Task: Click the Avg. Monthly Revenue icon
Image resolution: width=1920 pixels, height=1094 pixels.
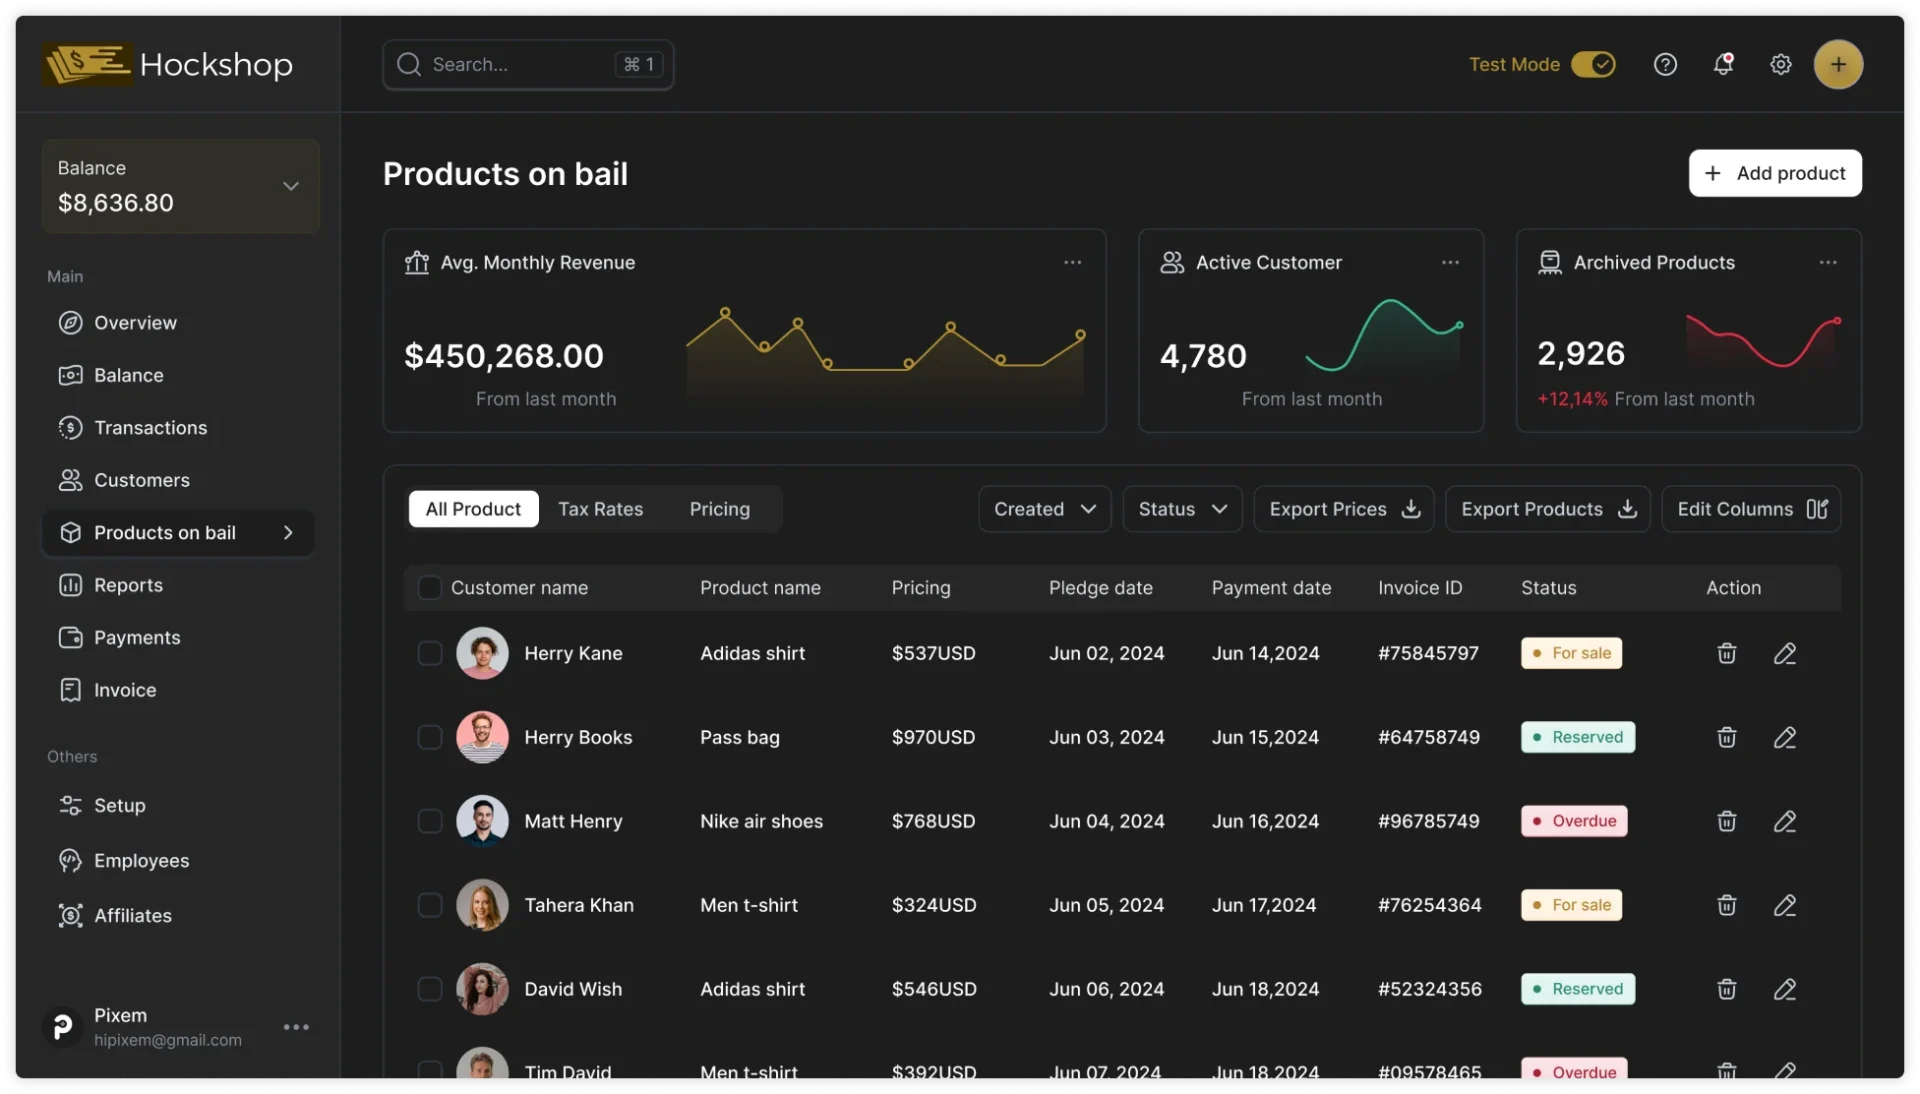Action: [416, 262]
